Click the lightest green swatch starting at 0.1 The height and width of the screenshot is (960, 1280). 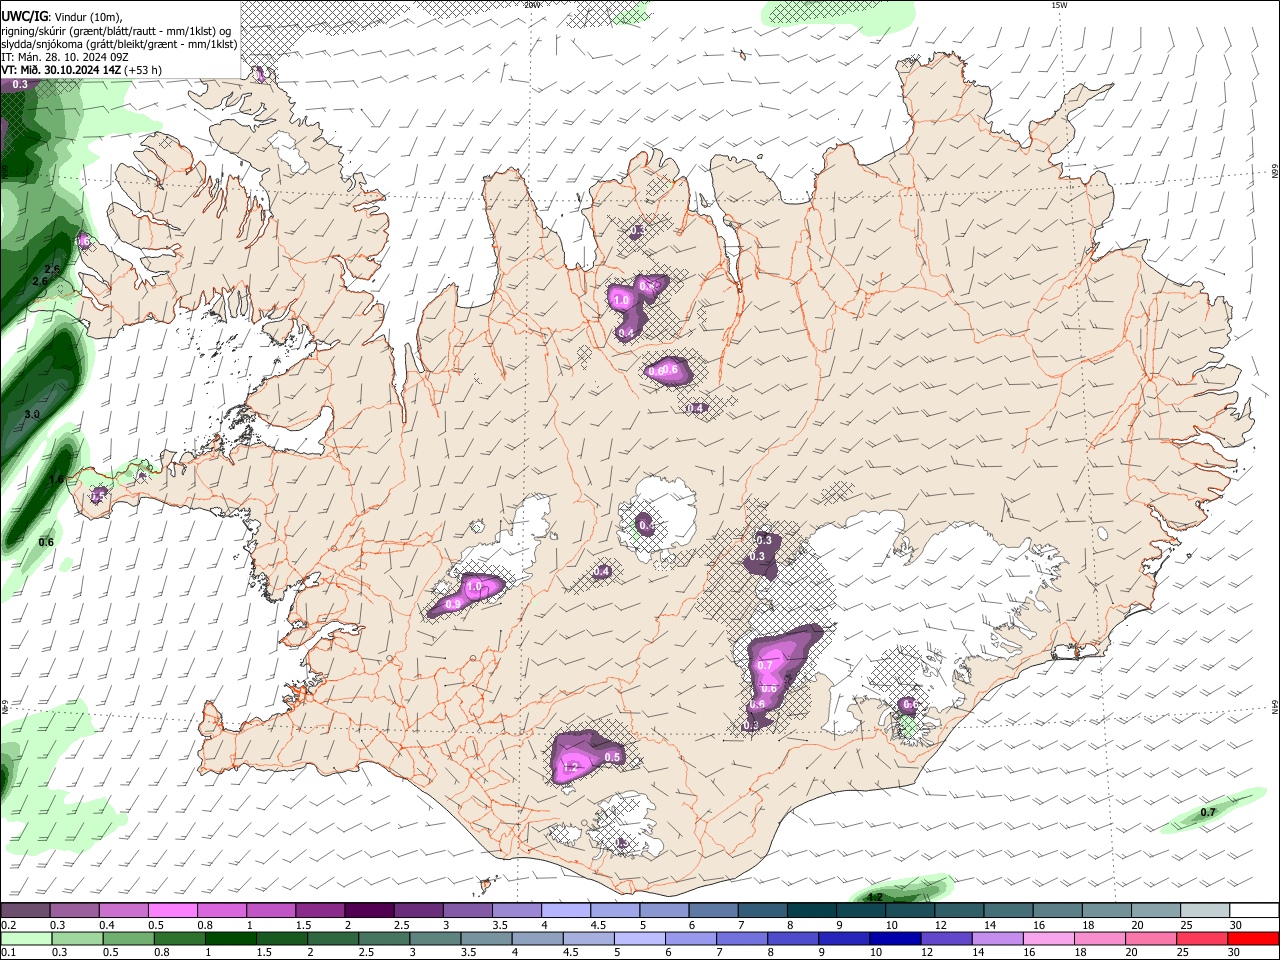(x=26, y=939)
